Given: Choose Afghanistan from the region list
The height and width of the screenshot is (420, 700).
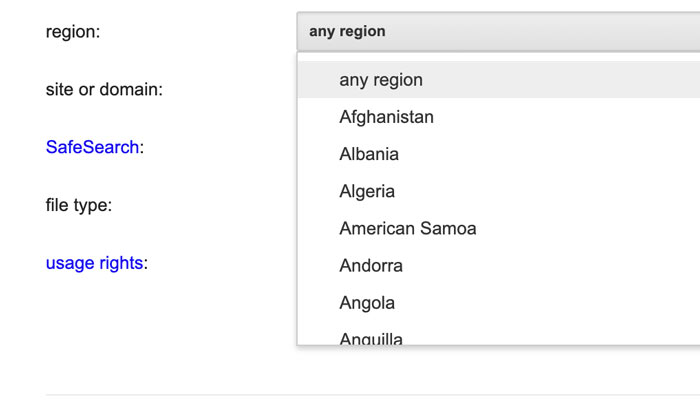Looking at the screenshot, I should tap(386, 117).
